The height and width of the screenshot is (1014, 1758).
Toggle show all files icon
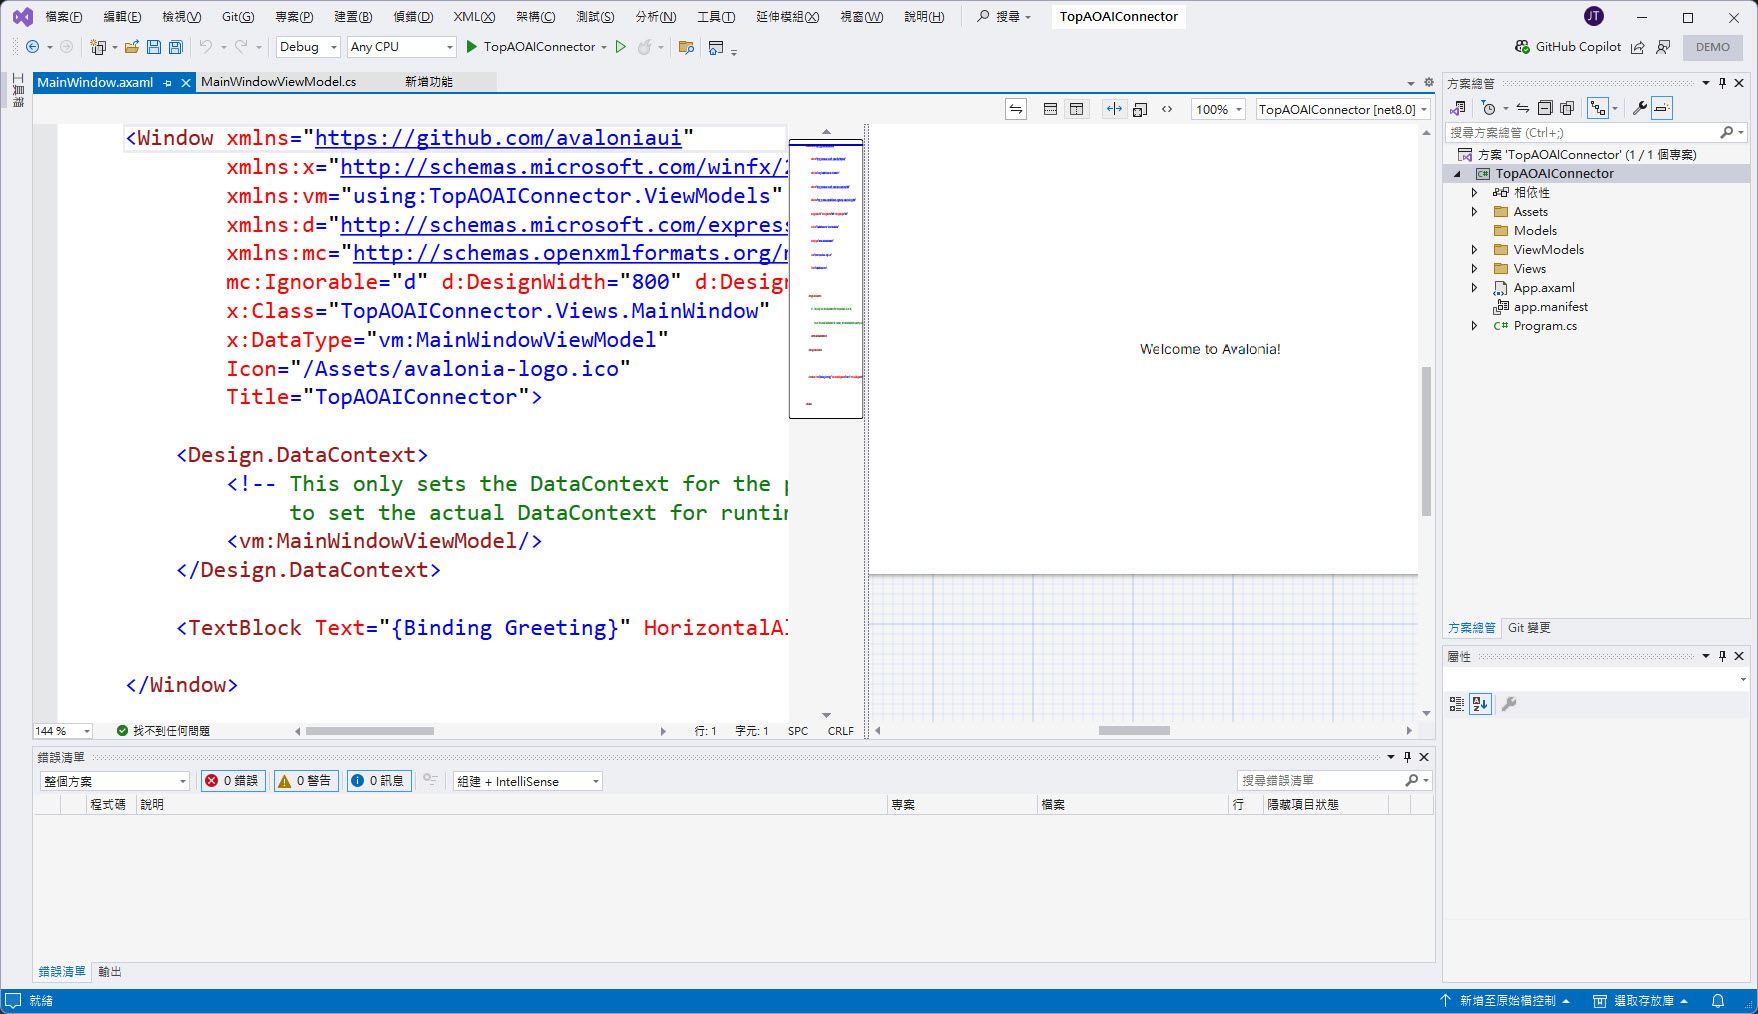coord(1567,108)
